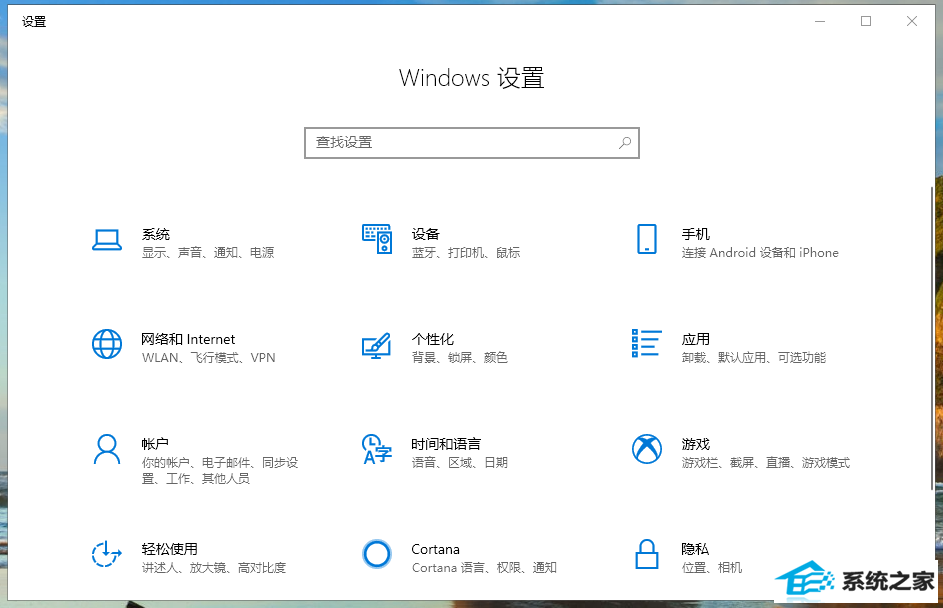Viewport: 943px width, 608px height.
Task: Click 显示、声音、通知、电源 description
Action: pyautogui.click(x=208, y=253)
